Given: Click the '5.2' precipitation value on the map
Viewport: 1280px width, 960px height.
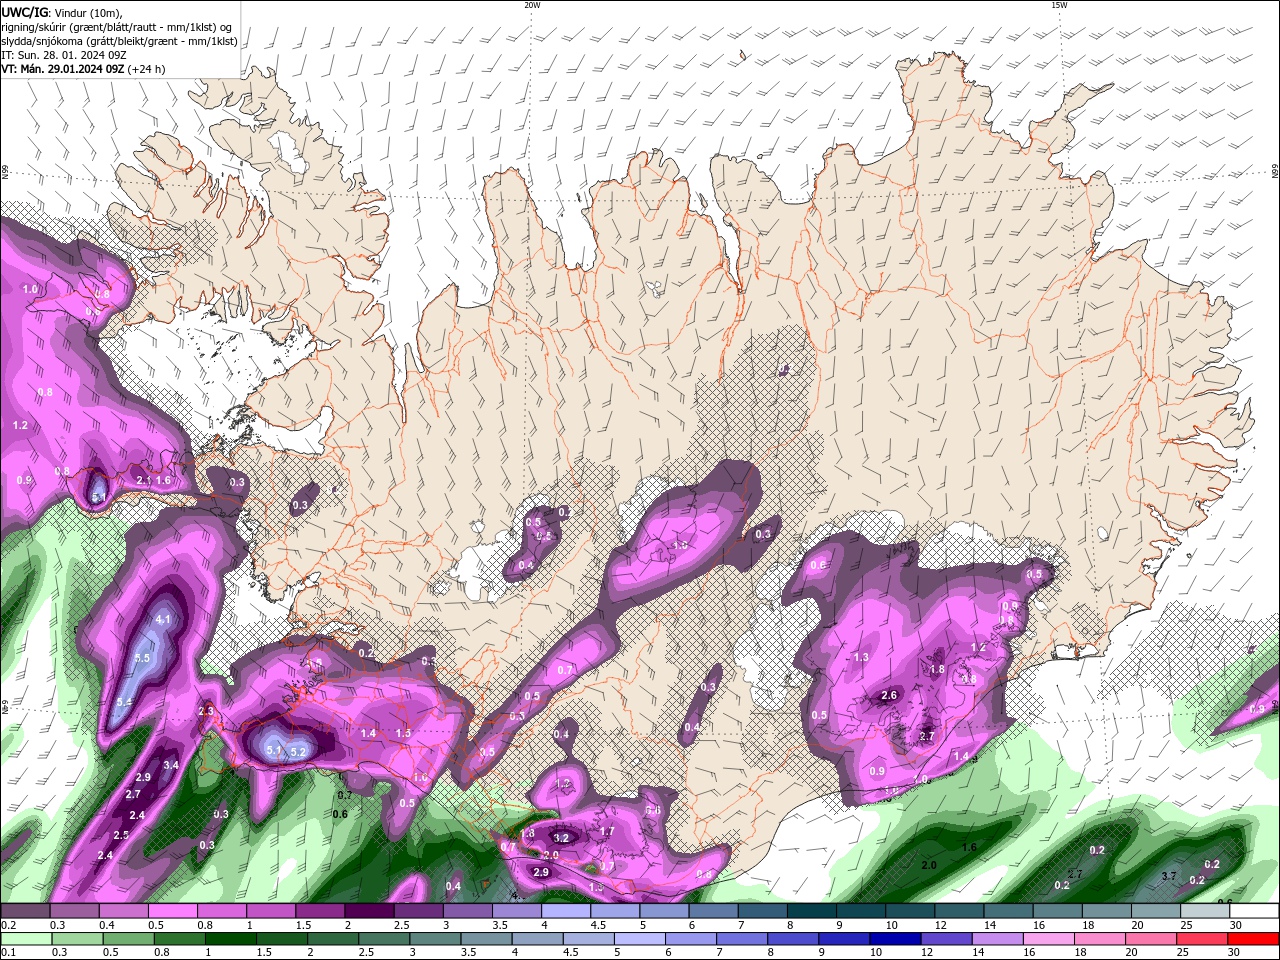Looking at the screenshot, I should point(298,751).
